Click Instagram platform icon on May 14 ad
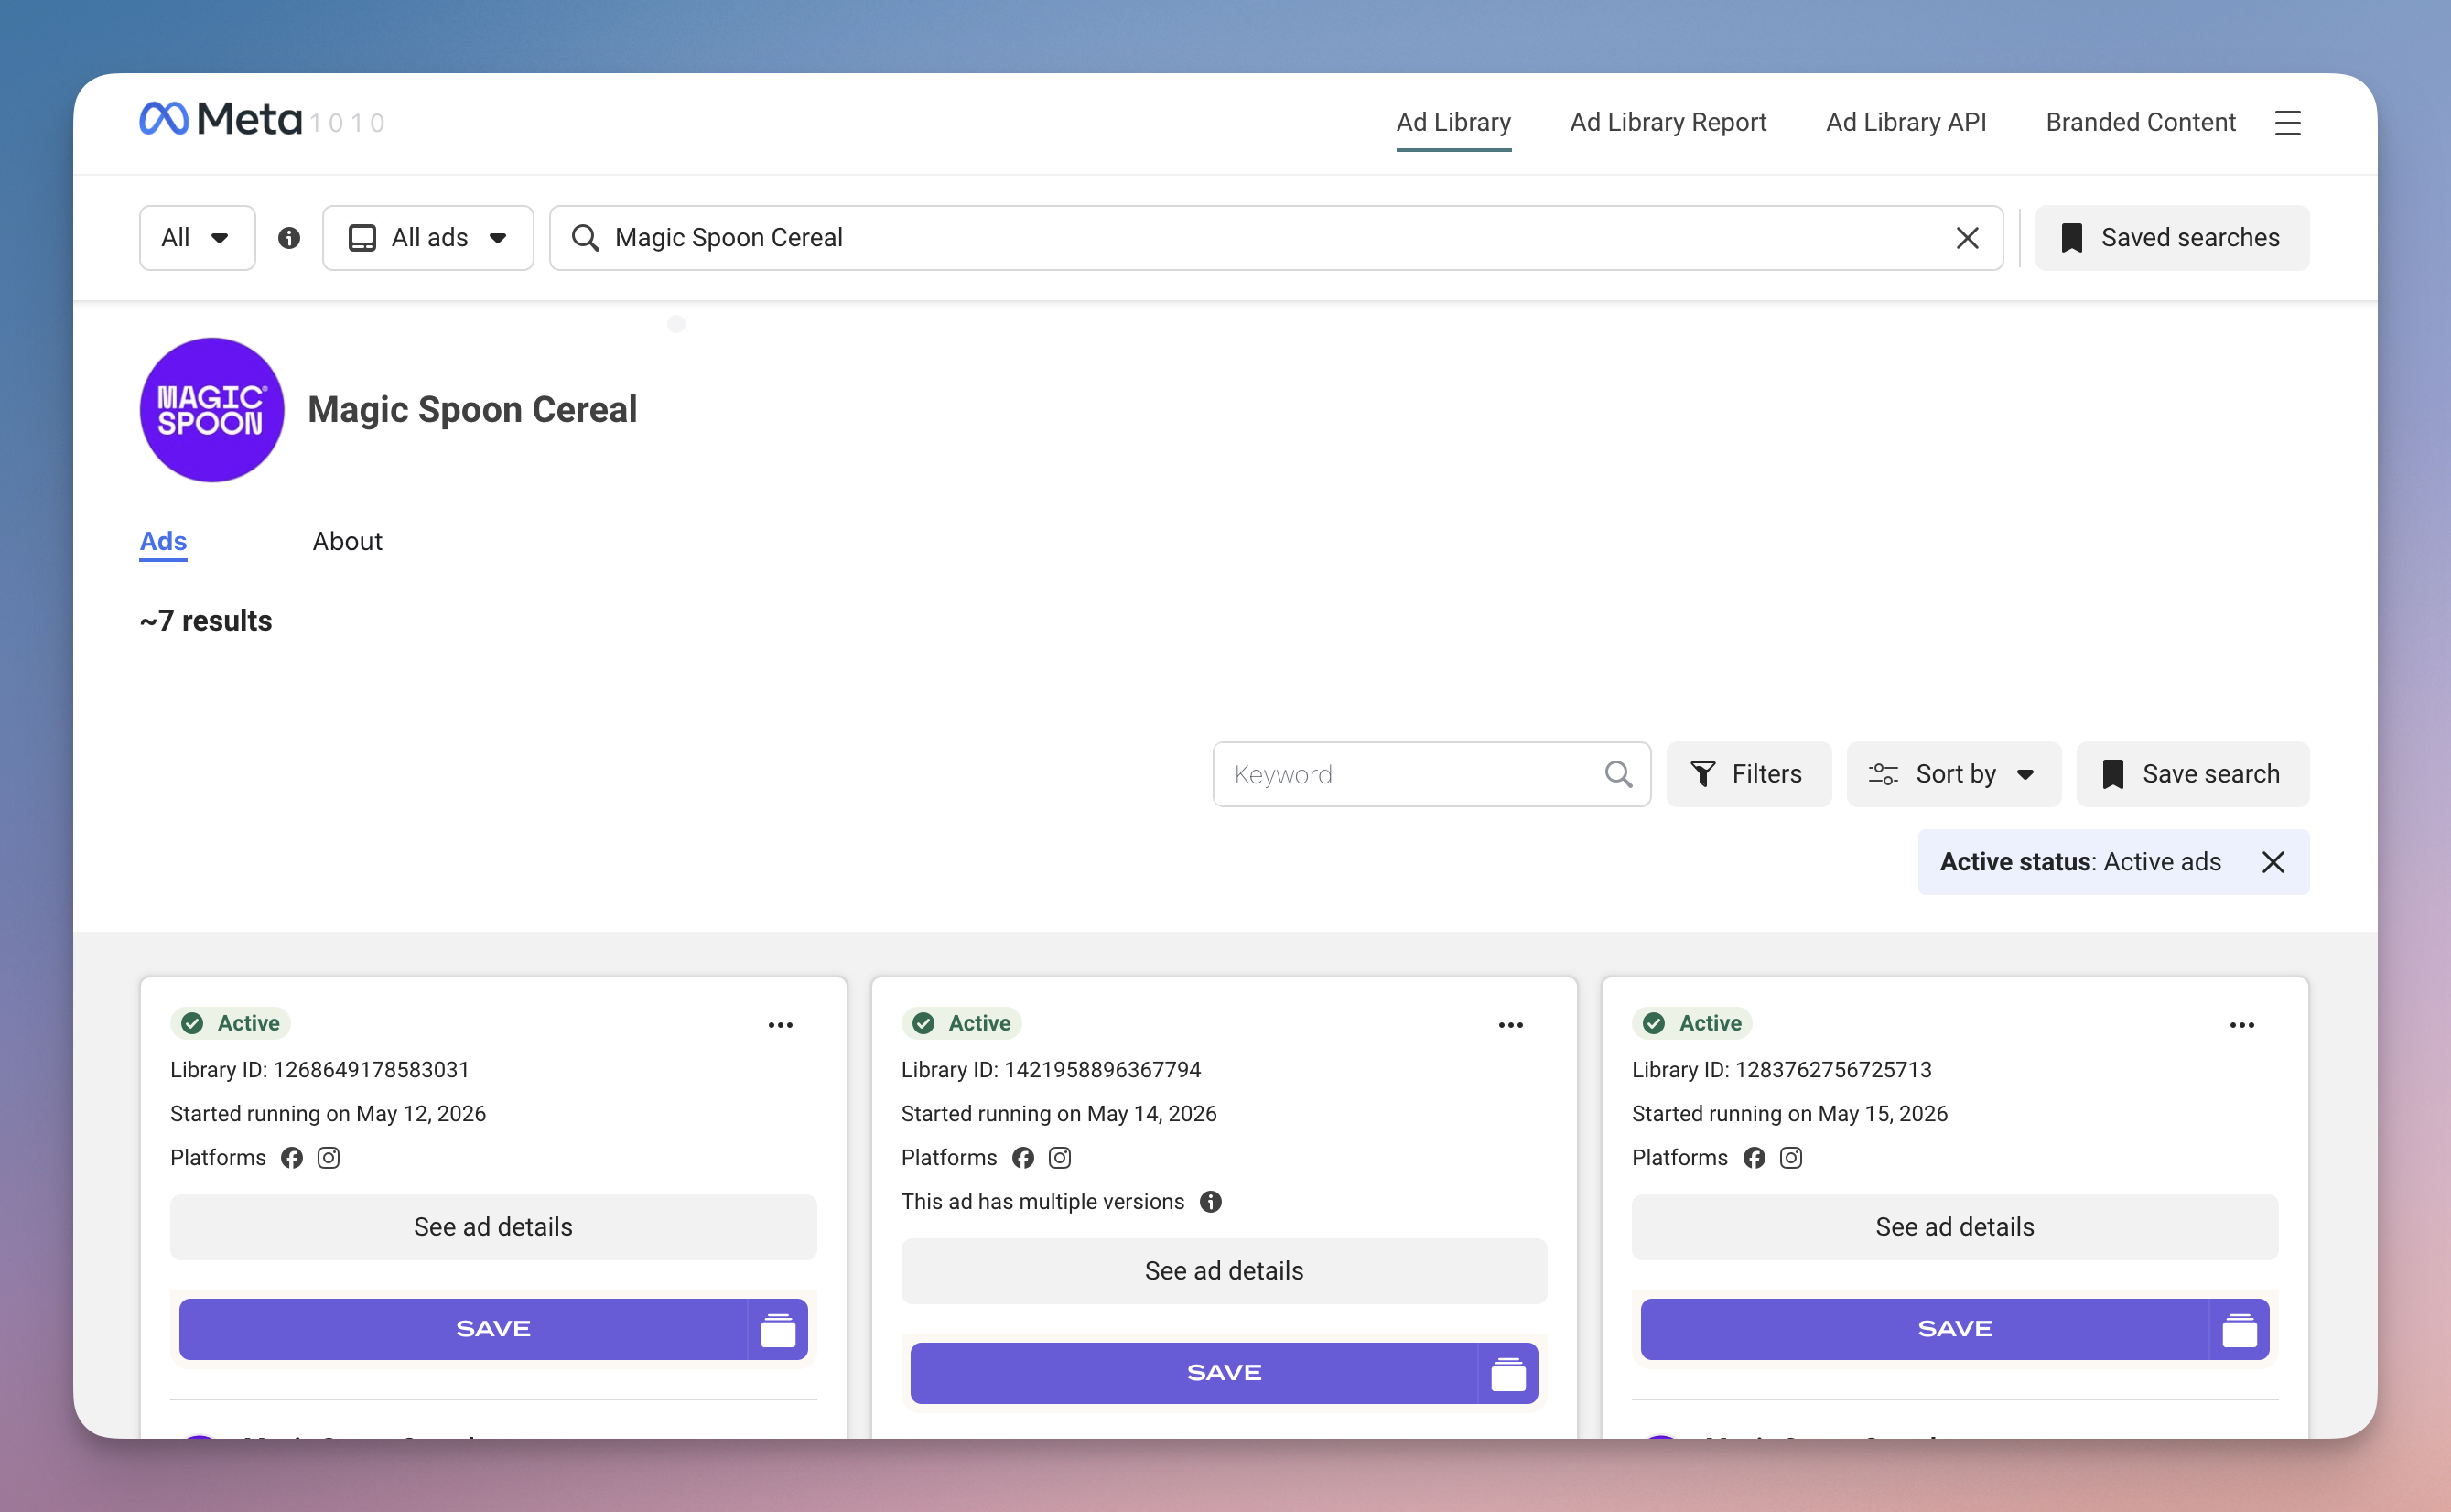 pos(1059,1158)
